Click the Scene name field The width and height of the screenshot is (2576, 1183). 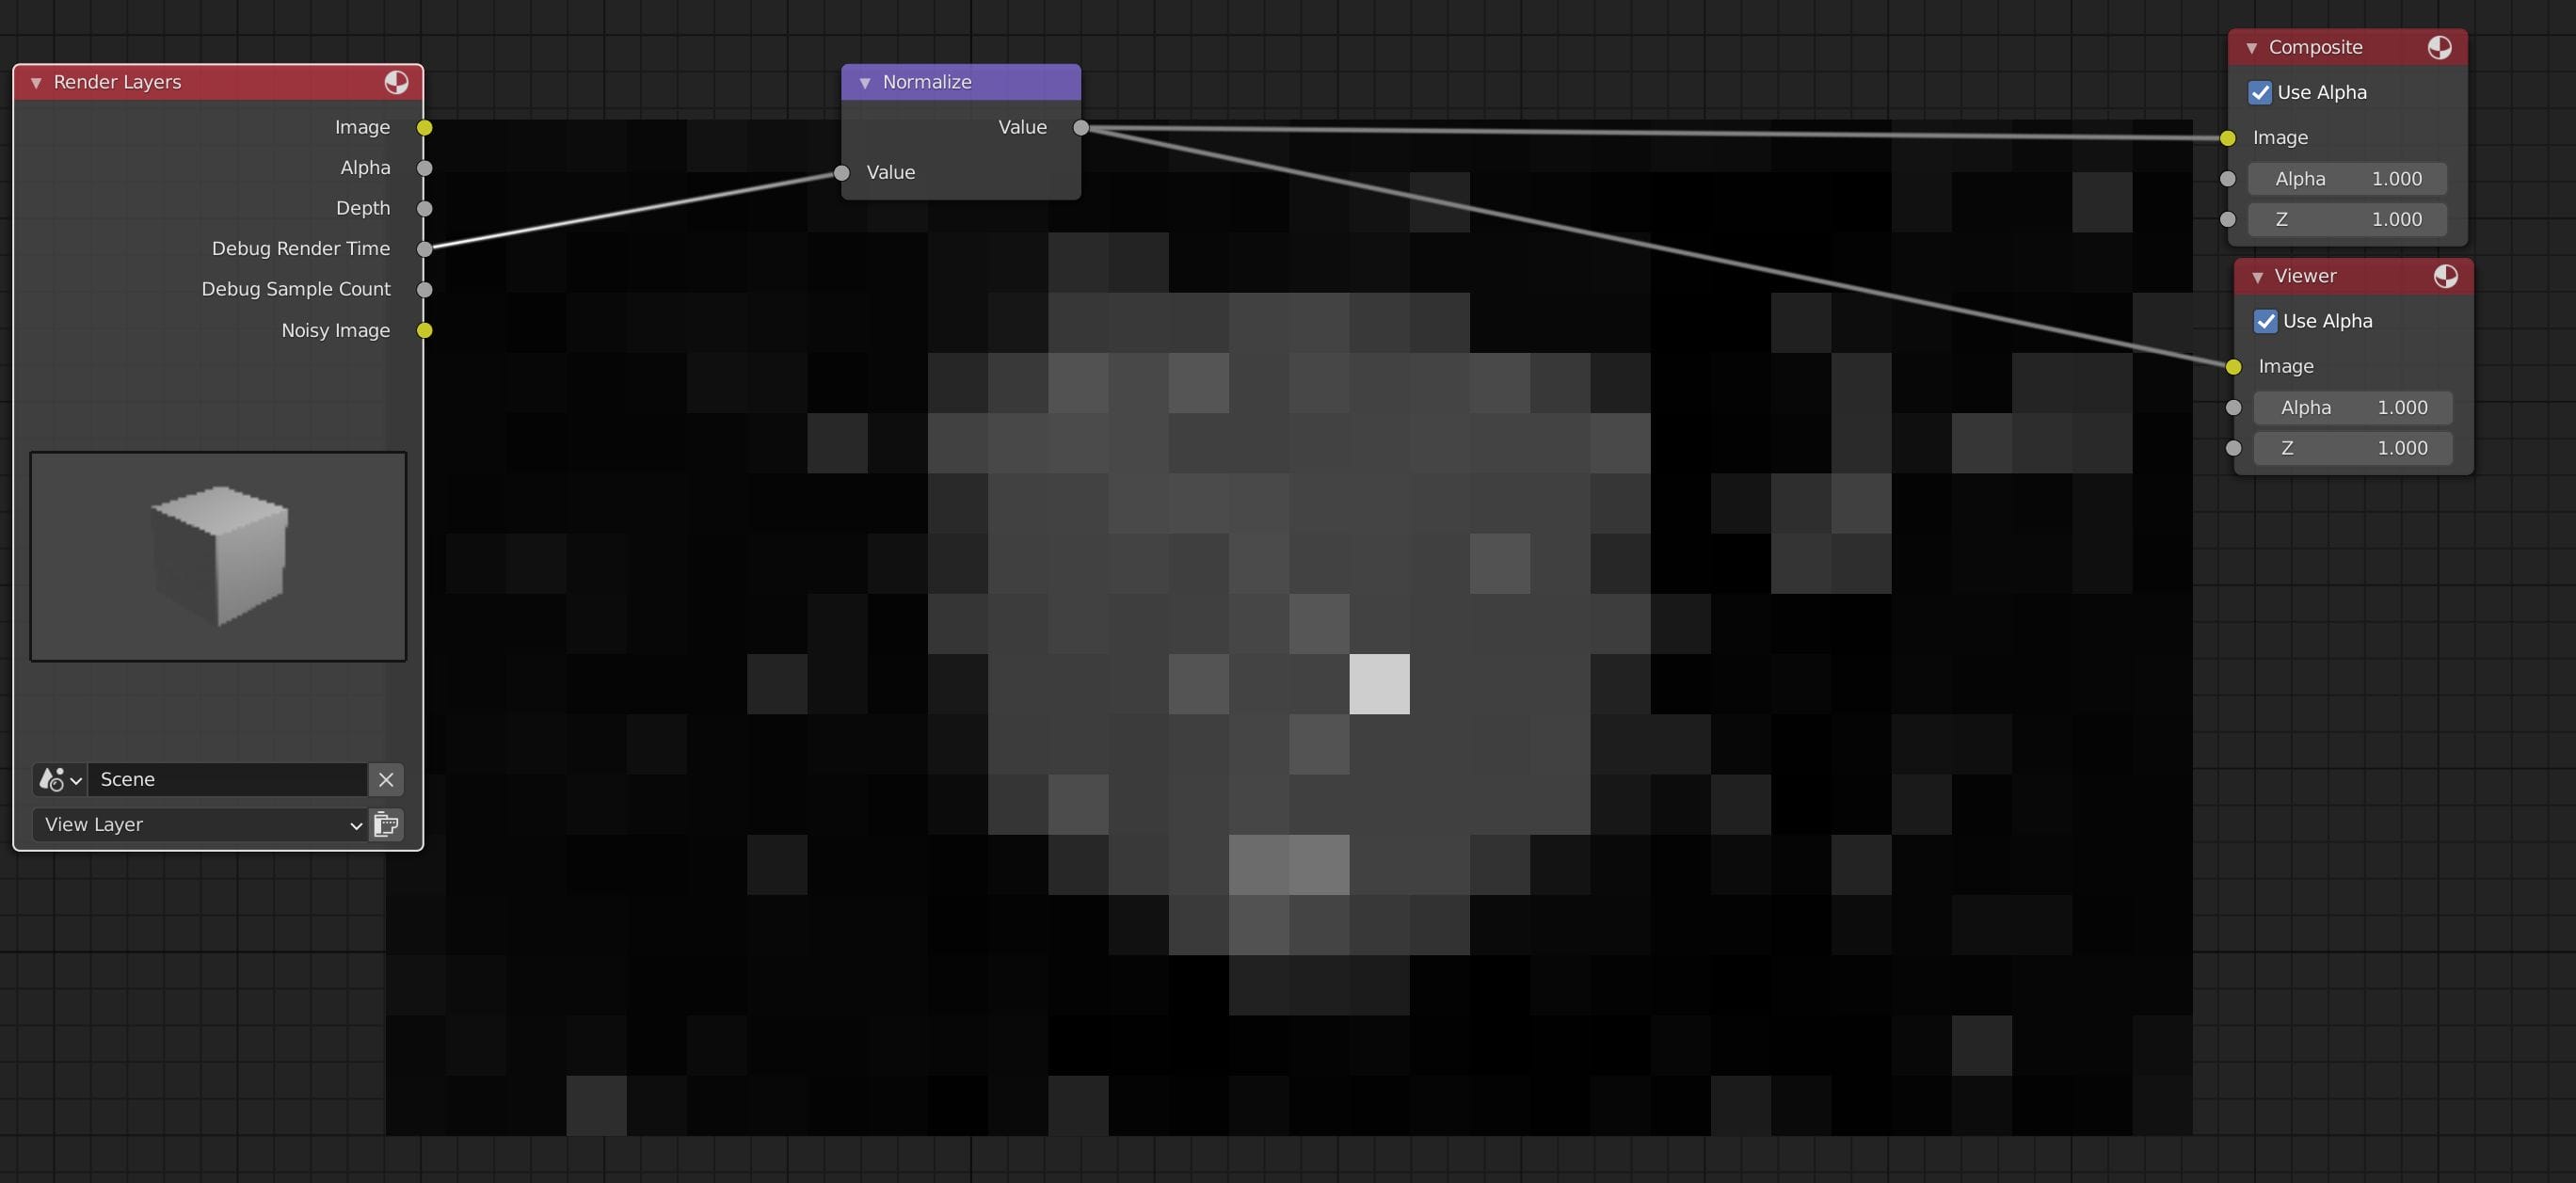227,779
